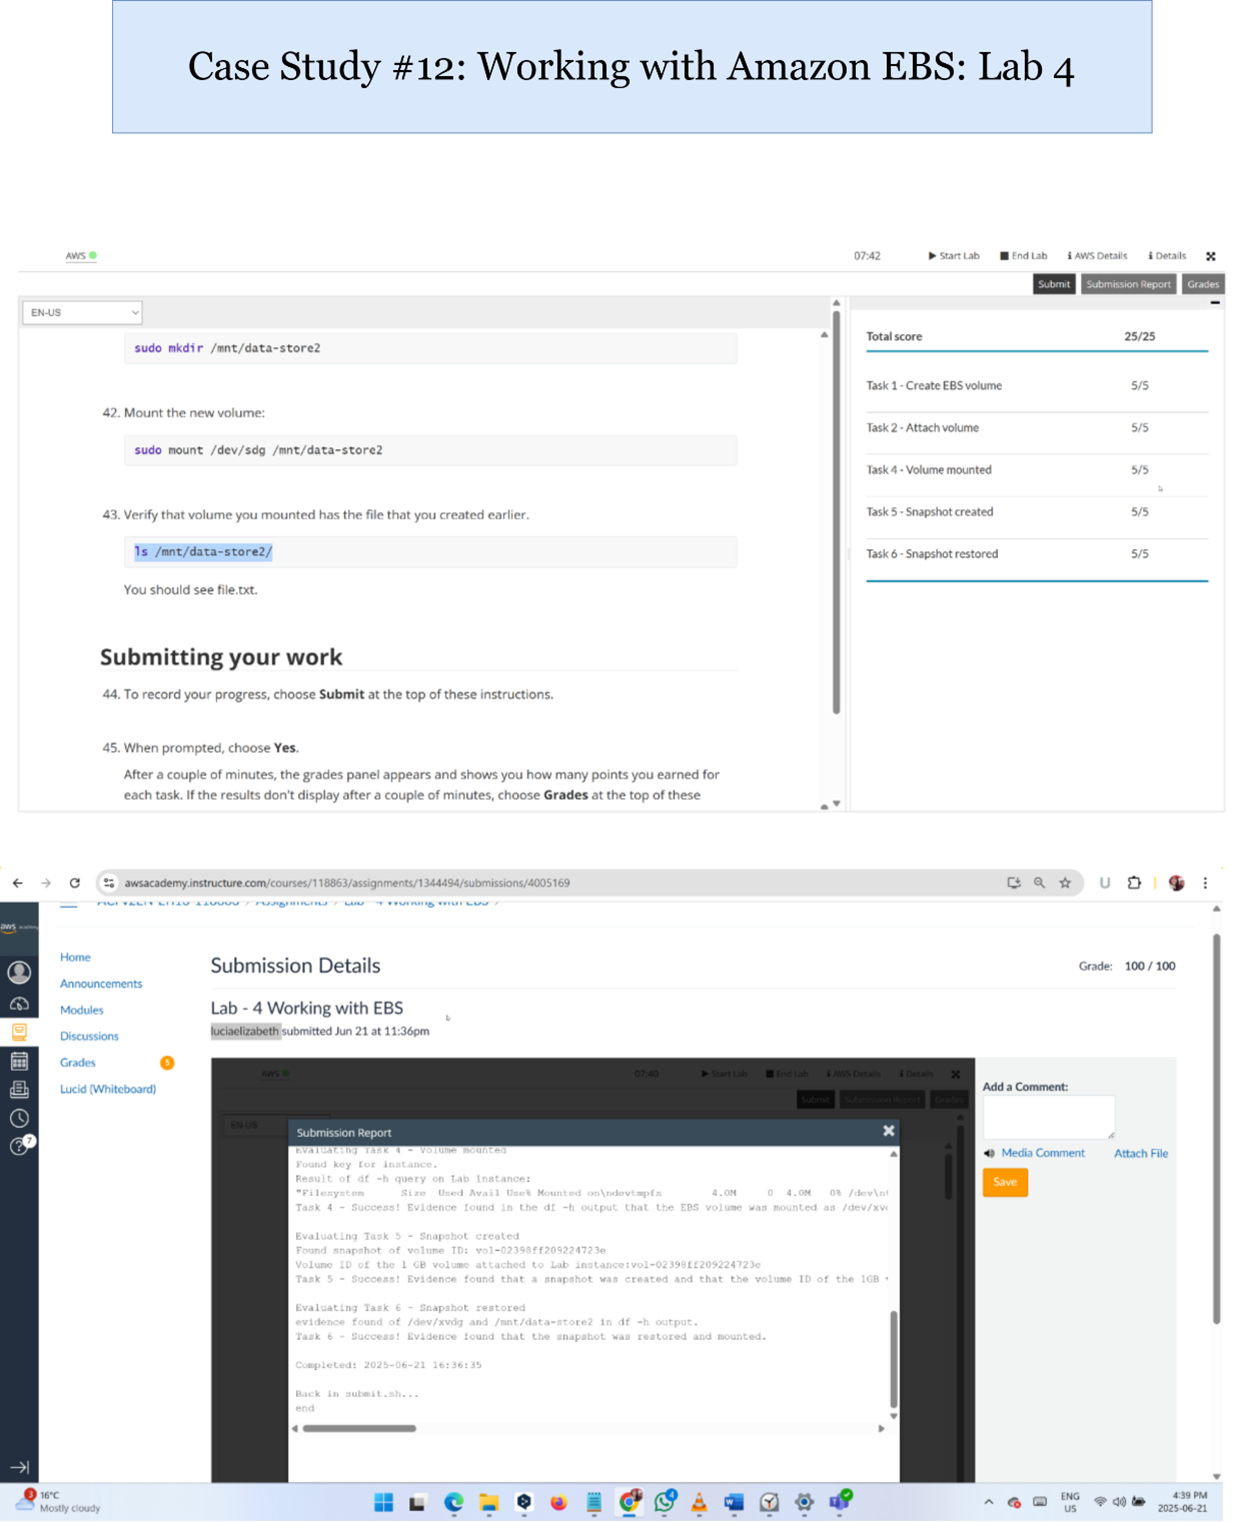Image resolution: width=1233 pixels, height=1522 pixels.
Task: Open Canvas Account in global sidebar
Action: [x=19, y=973]
